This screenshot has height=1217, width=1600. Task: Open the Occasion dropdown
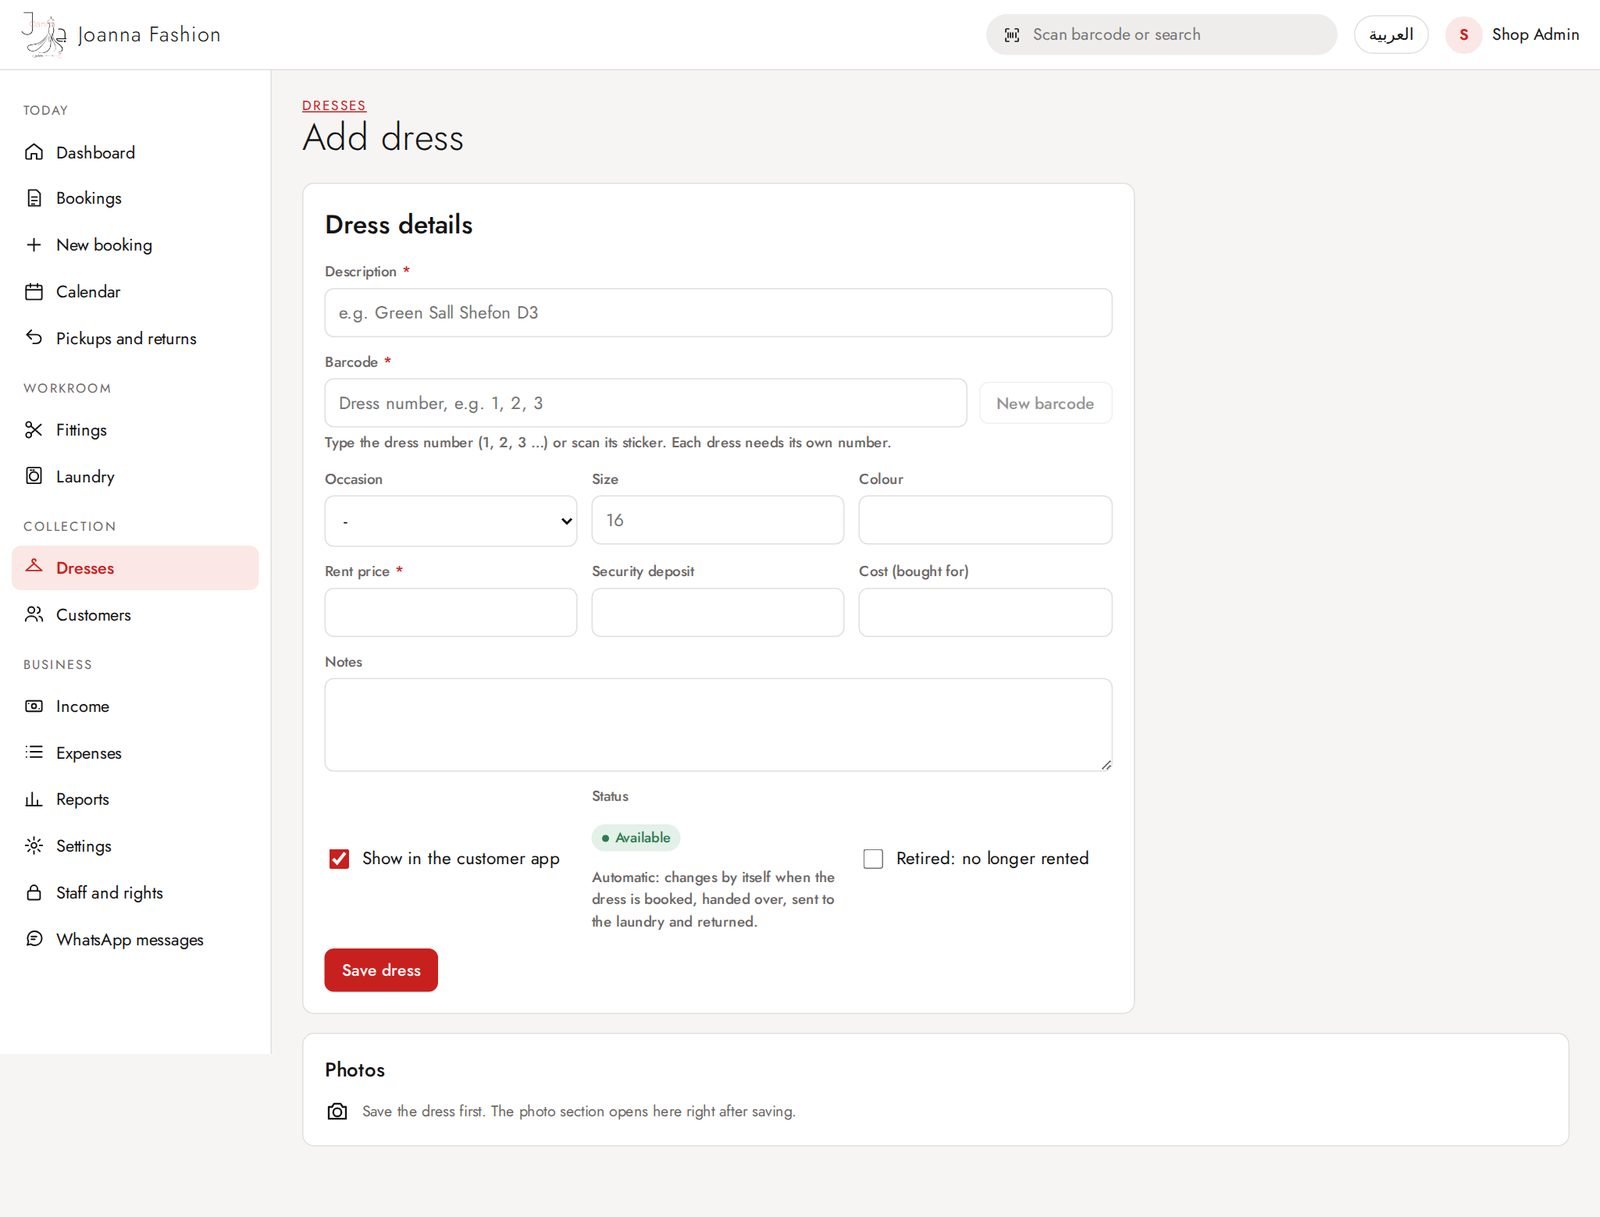tap(451, 521)
